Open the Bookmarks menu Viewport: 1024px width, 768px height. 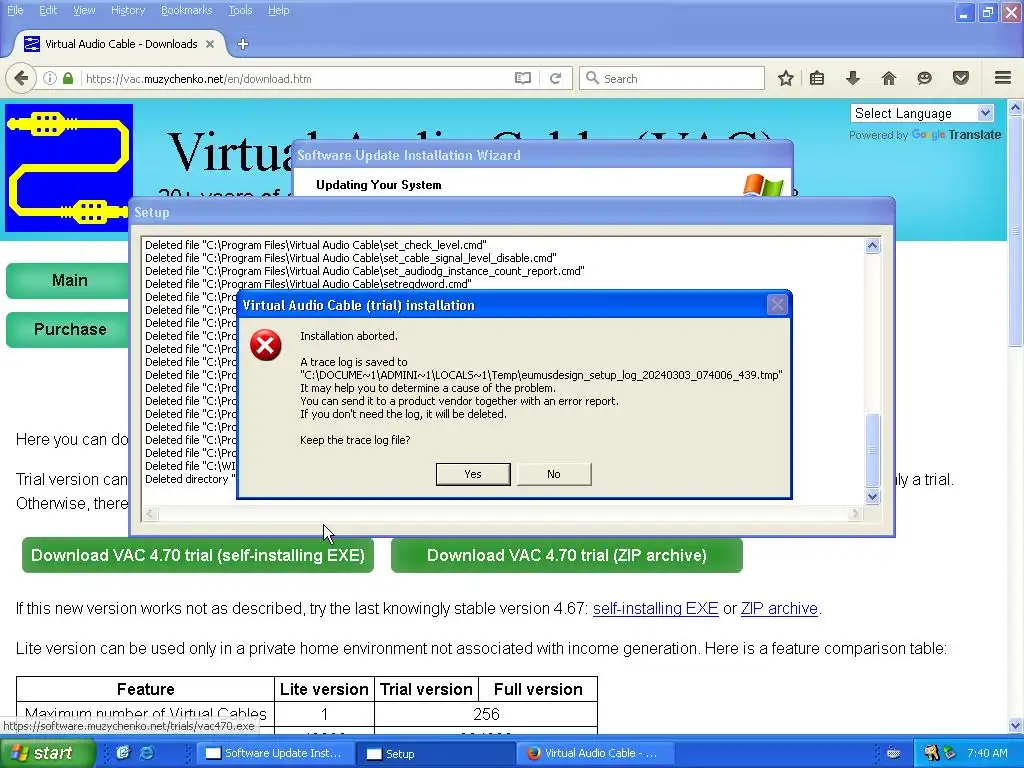(186, 10)
